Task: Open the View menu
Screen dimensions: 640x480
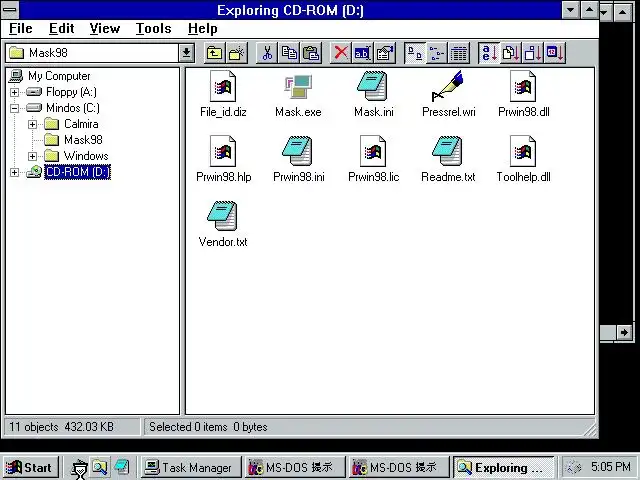Action: pos(105,29)
